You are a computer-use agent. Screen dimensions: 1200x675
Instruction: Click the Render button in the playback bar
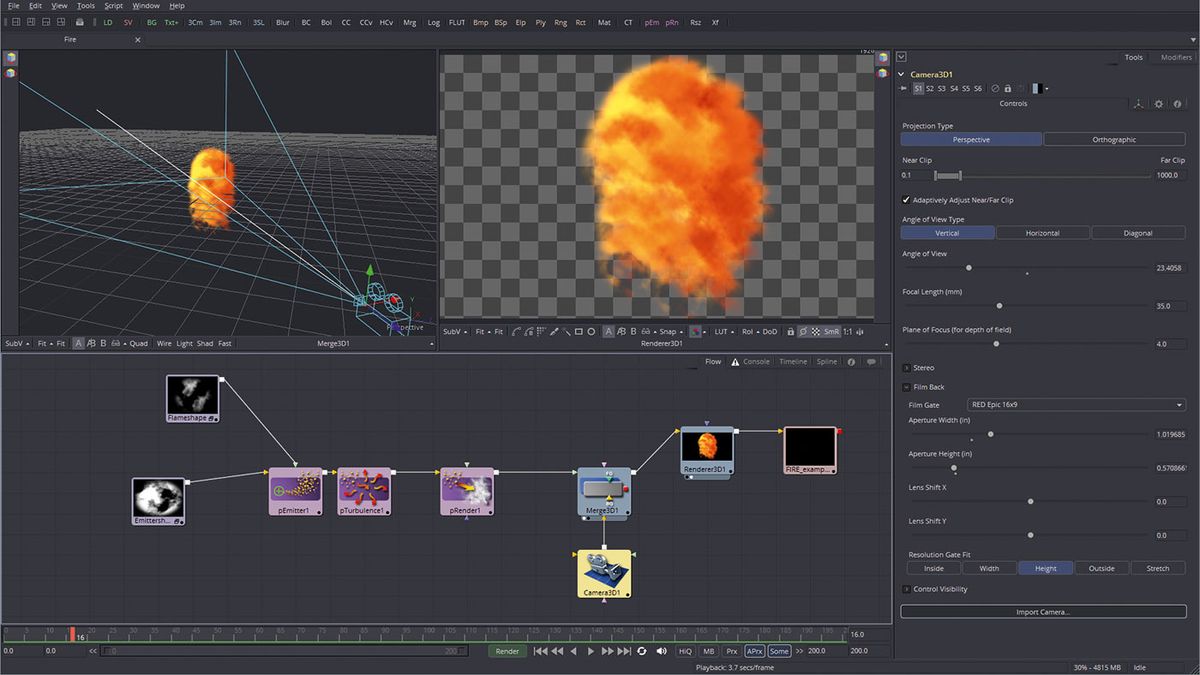pyautogui.click(x=506, y=650)
